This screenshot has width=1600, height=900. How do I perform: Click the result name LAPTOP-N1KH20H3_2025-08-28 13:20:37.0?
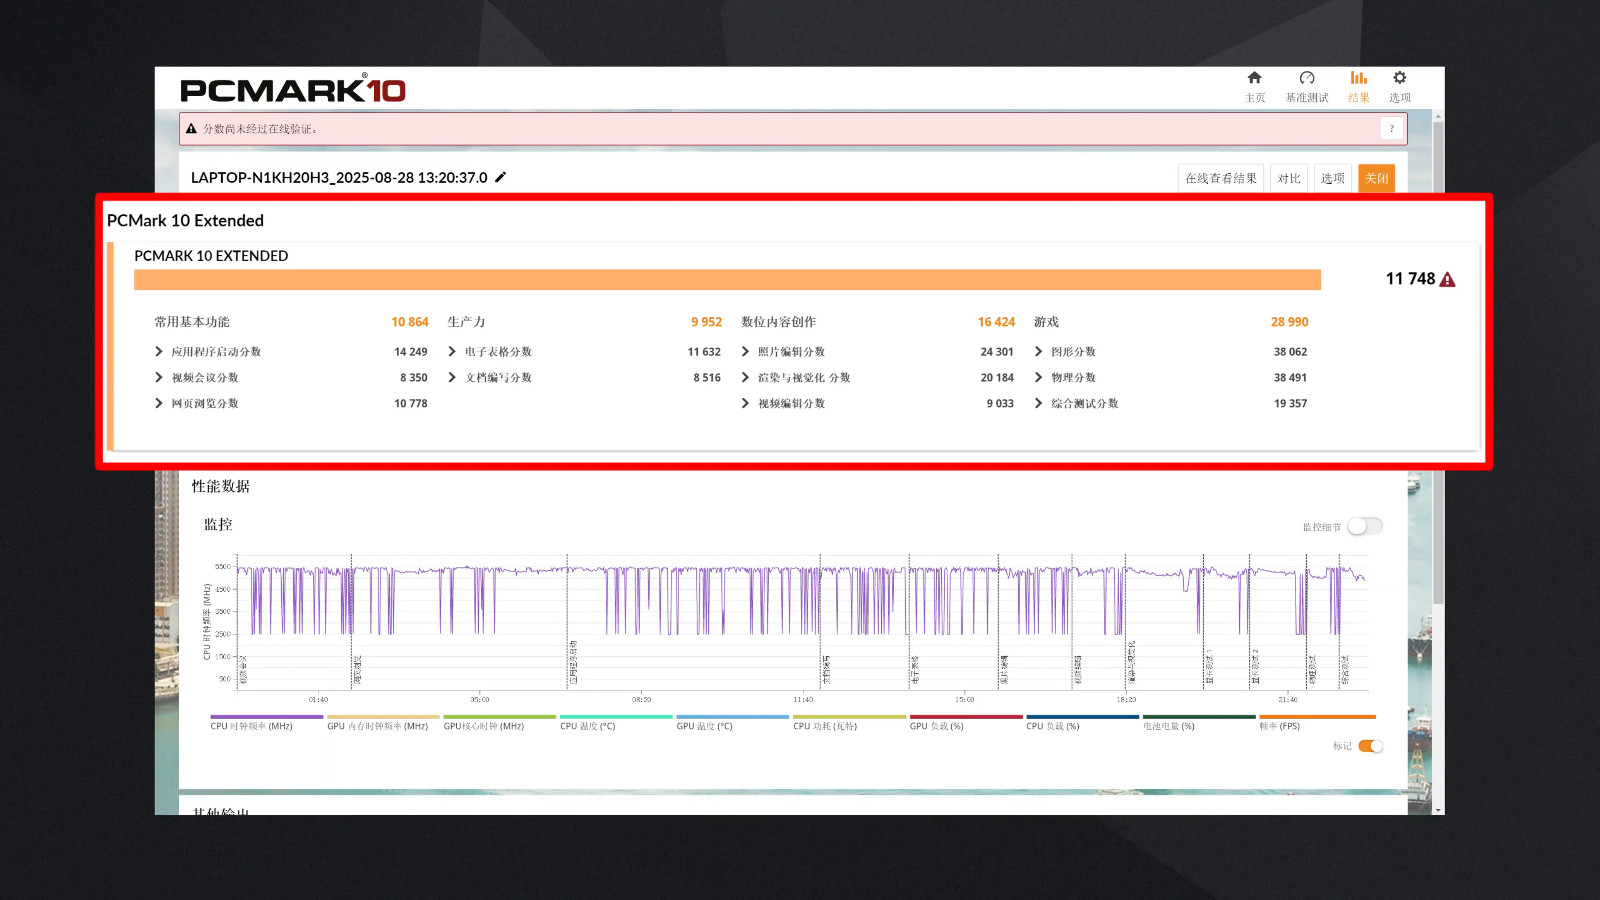coord(339,177)
